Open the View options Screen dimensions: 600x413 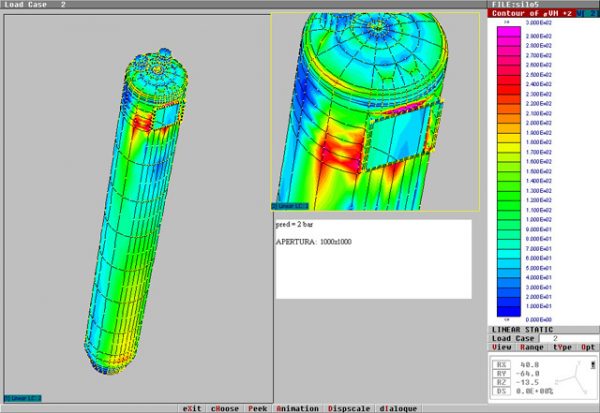click(x=502, y=347)
